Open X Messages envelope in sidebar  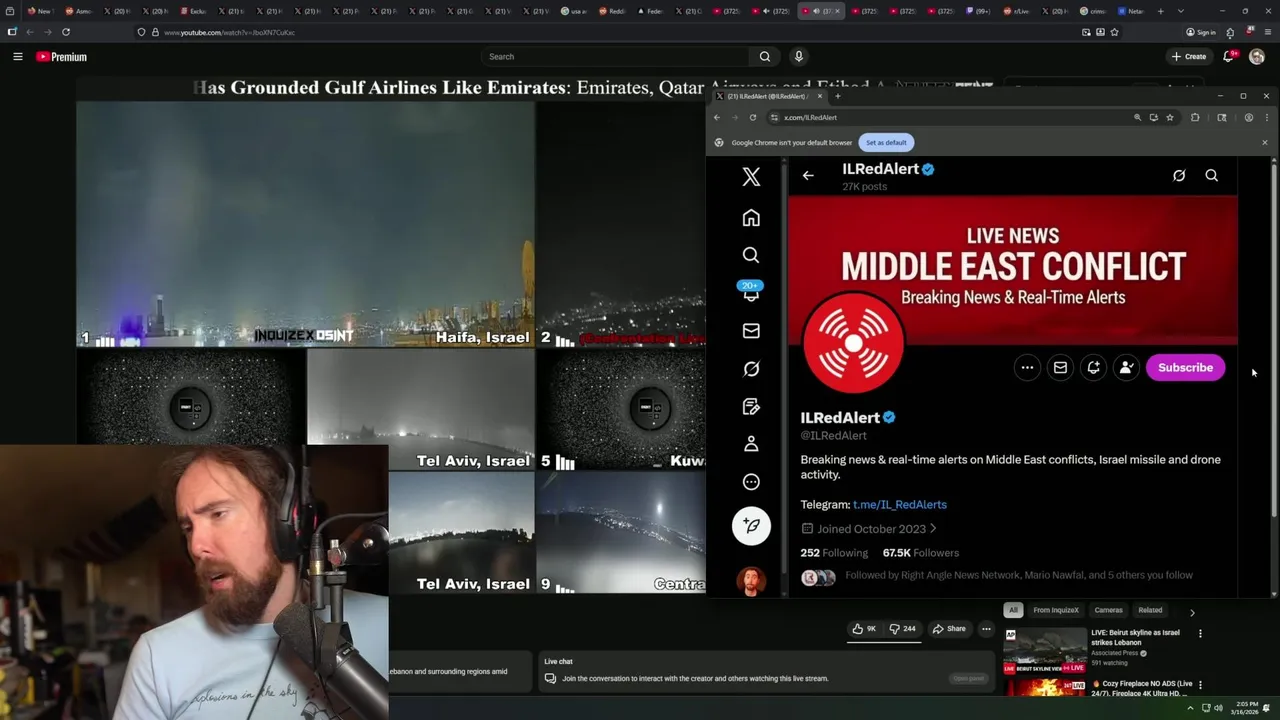coord(751,331)
